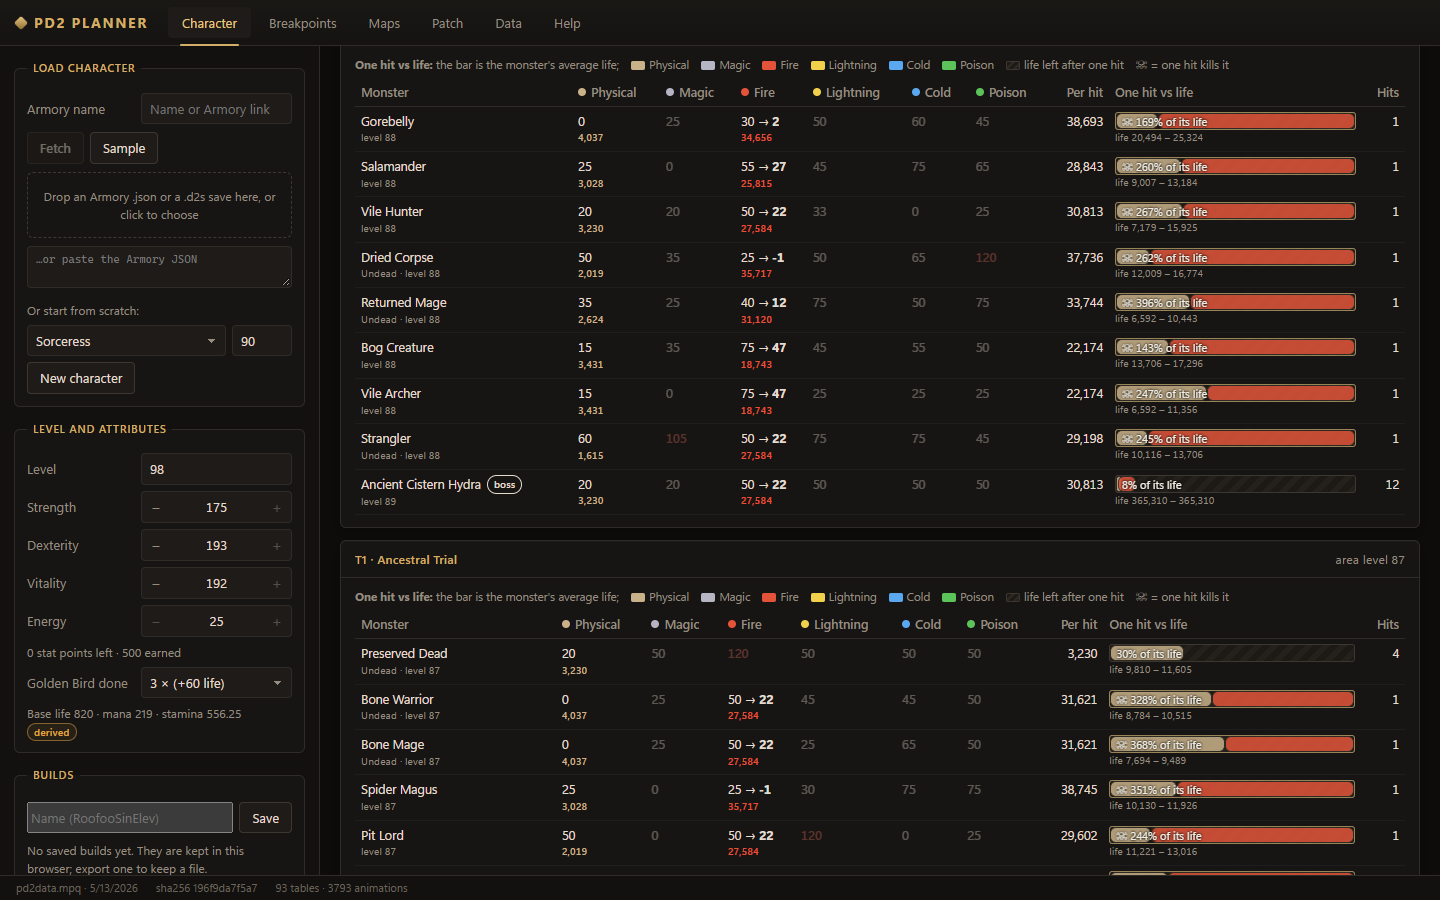
Task: Click the skull icon in Salamander's life bar
Action: [1127, 167]
